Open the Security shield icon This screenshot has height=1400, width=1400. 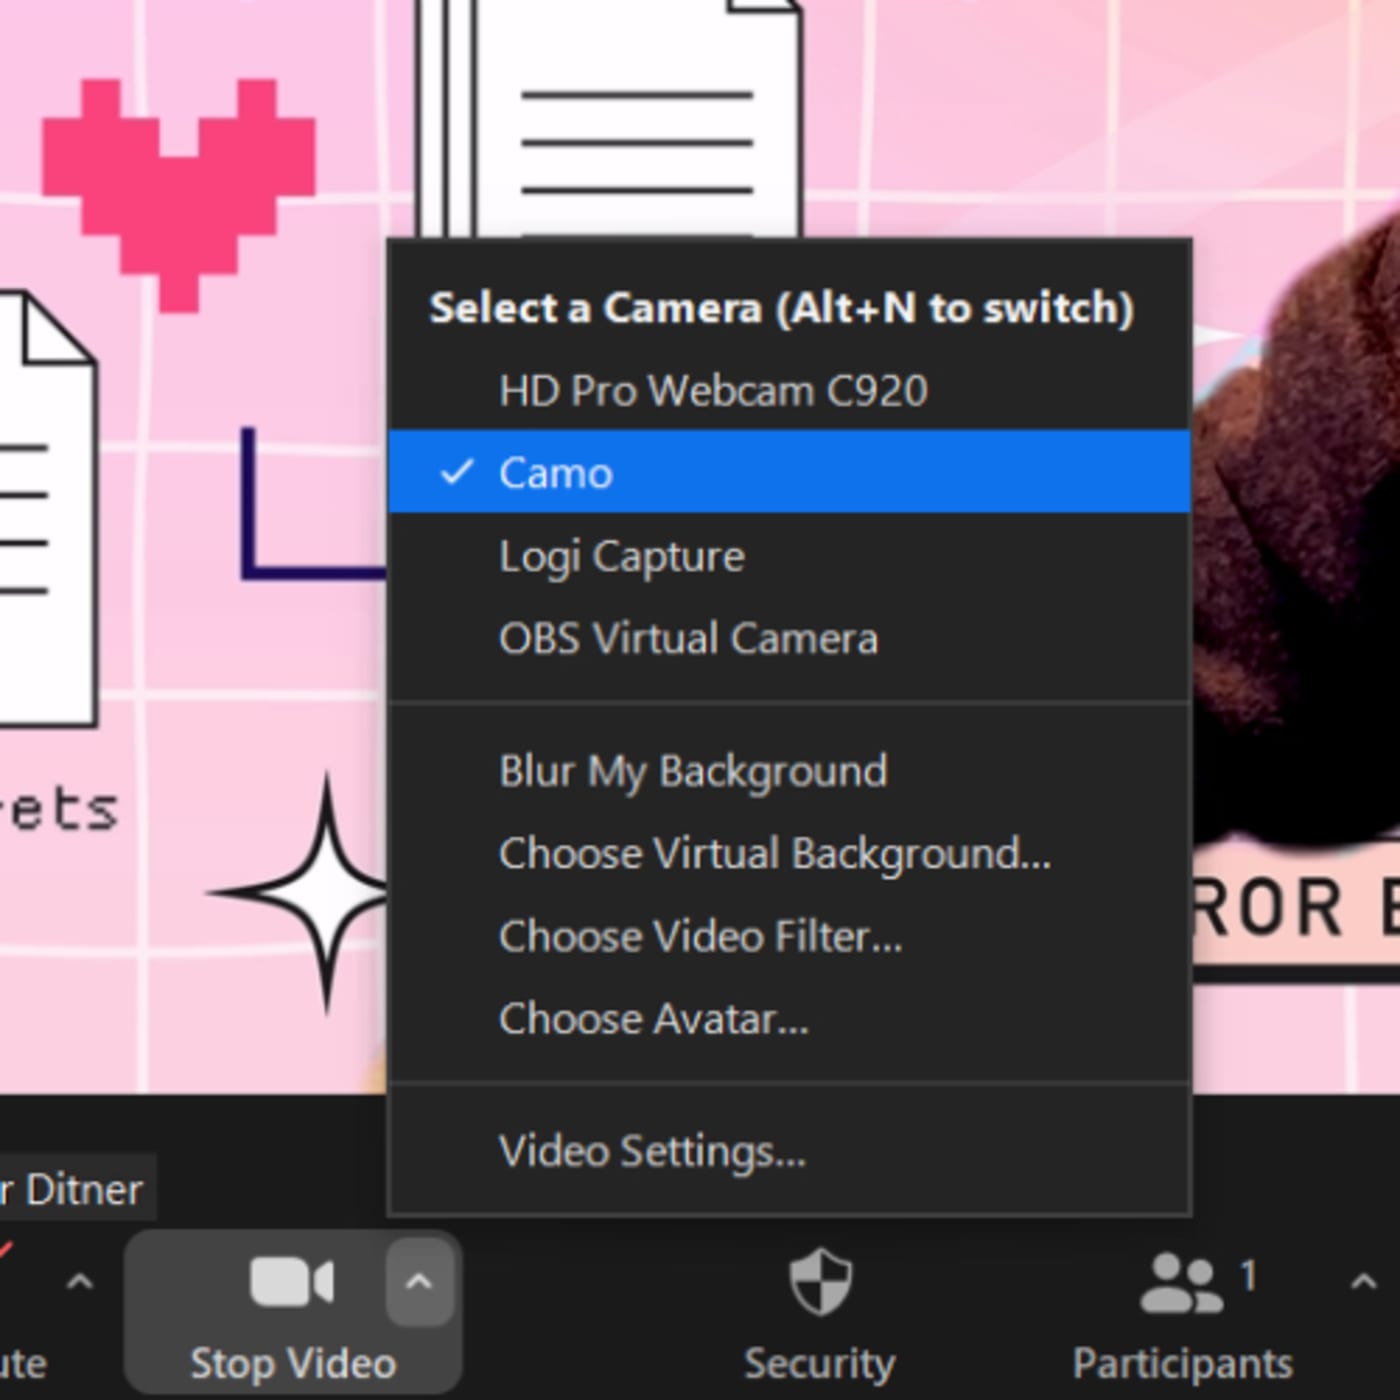point(820,1280)
